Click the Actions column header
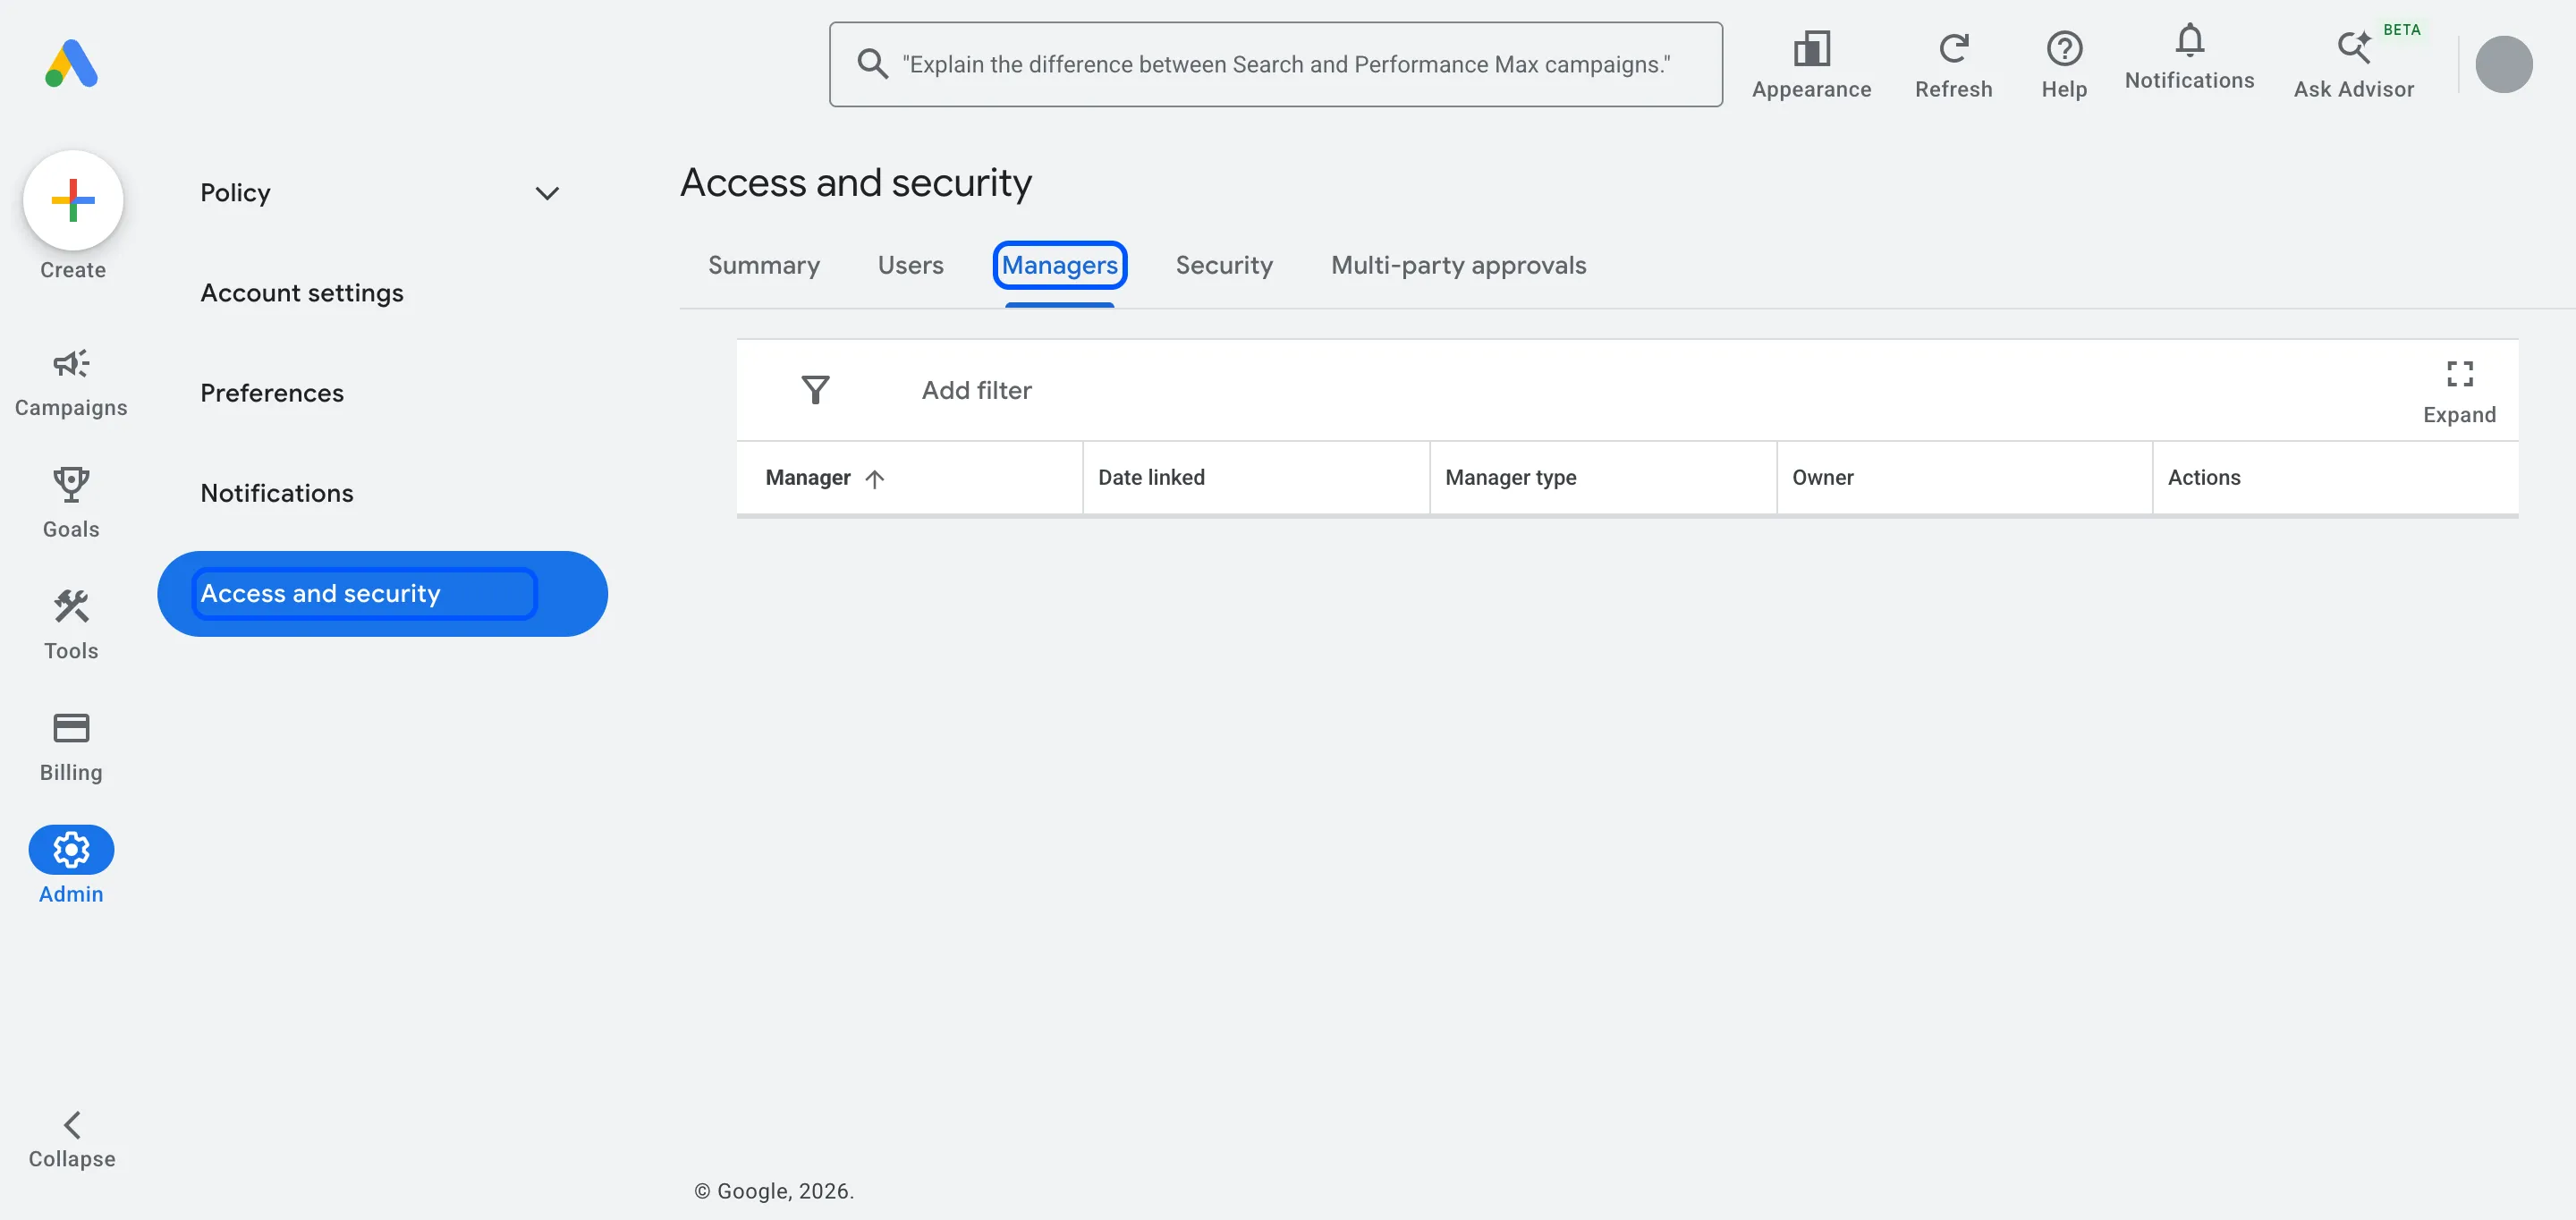Viewport: 2576px width, 1220px height. pyautogui.click(x=2335, y=478)
